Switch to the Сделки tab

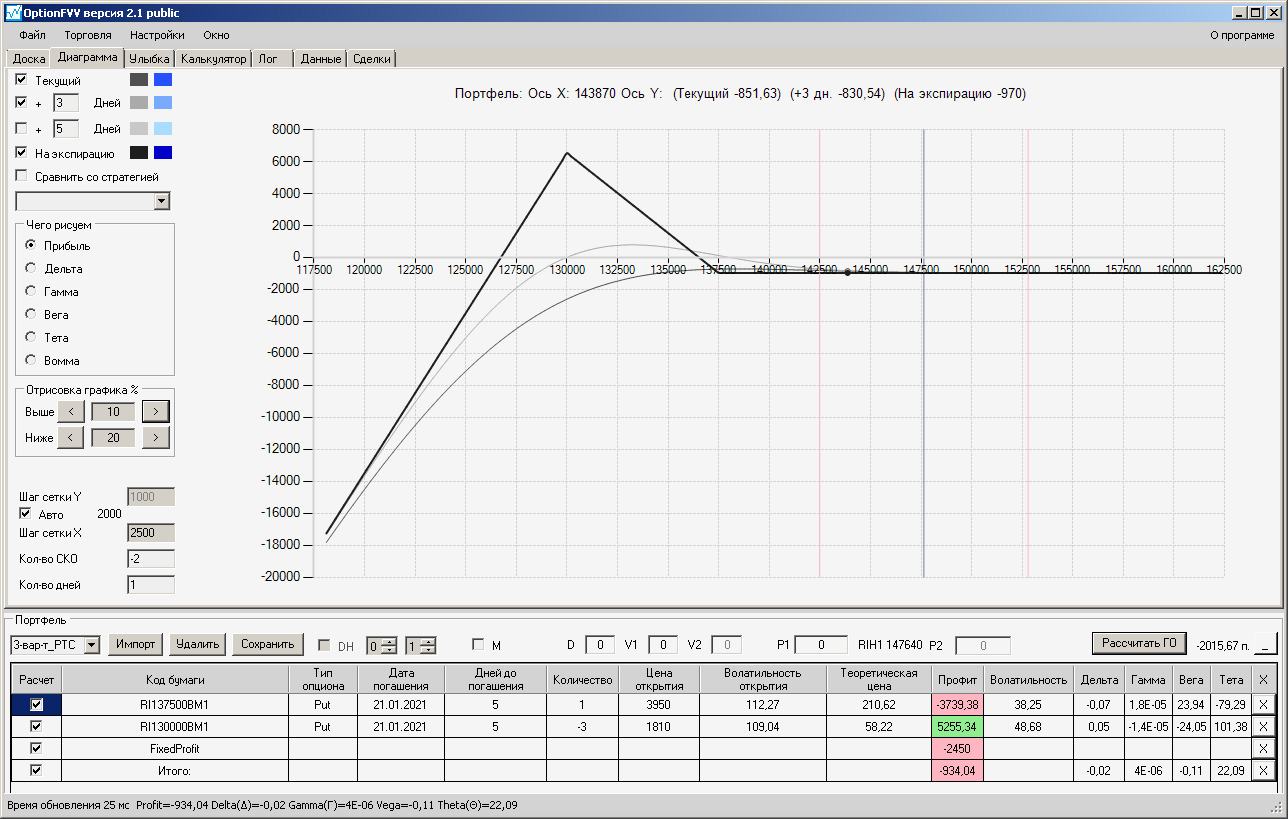coord(372,59)
